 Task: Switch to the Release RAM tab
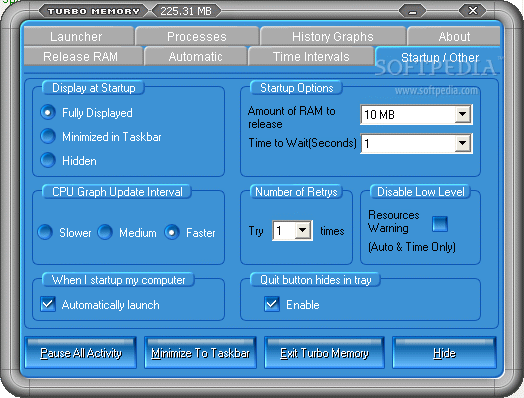(x=83, y=56)
